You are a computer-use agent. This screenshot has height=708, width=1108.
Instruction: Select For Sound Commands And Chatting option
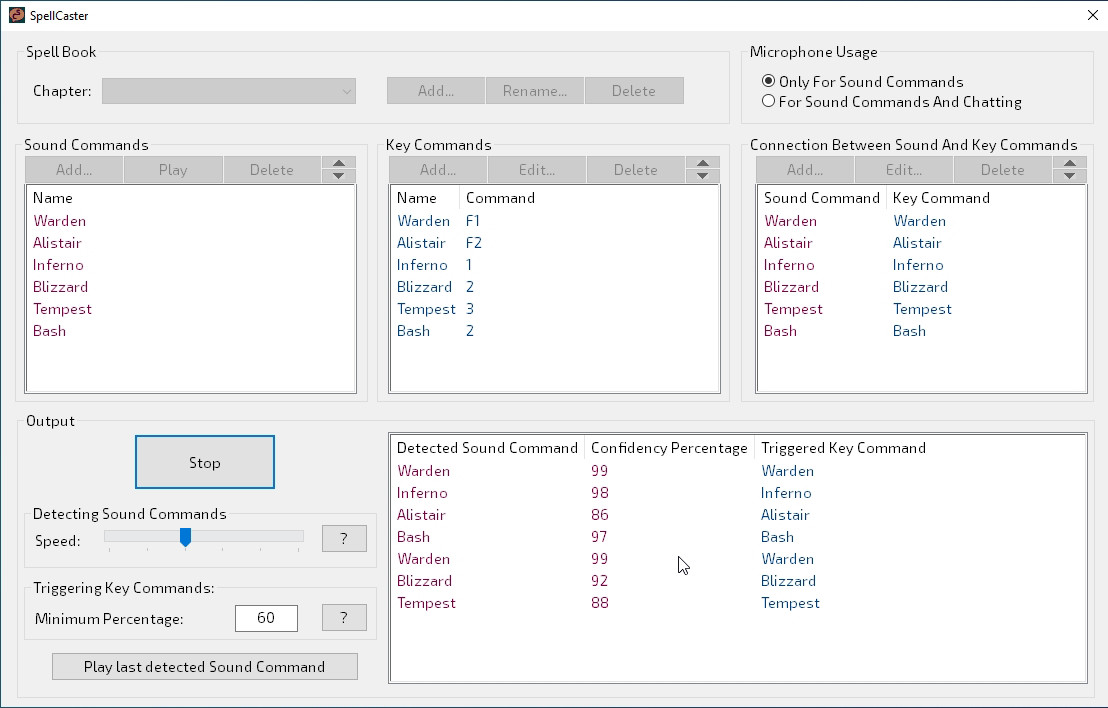tap(768, 101)
